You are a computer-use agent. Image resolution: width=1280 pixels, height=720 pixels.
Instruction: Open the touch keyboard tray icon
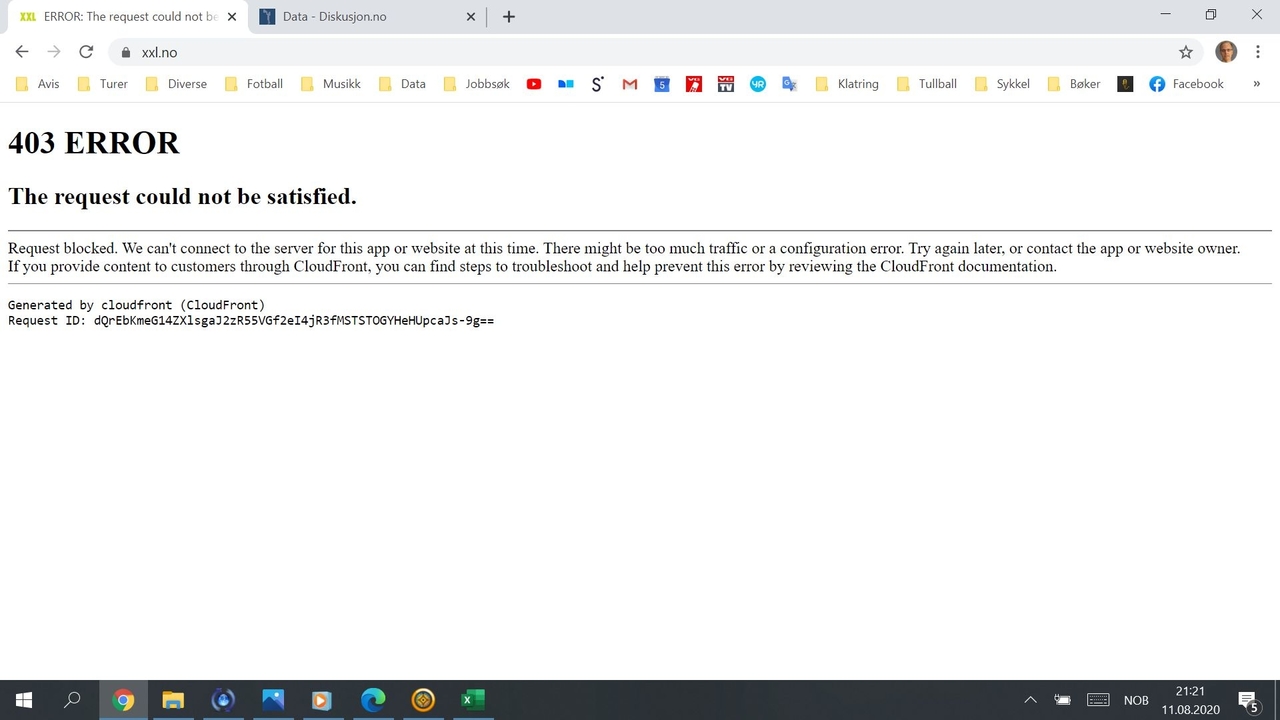click(1098, 700)
